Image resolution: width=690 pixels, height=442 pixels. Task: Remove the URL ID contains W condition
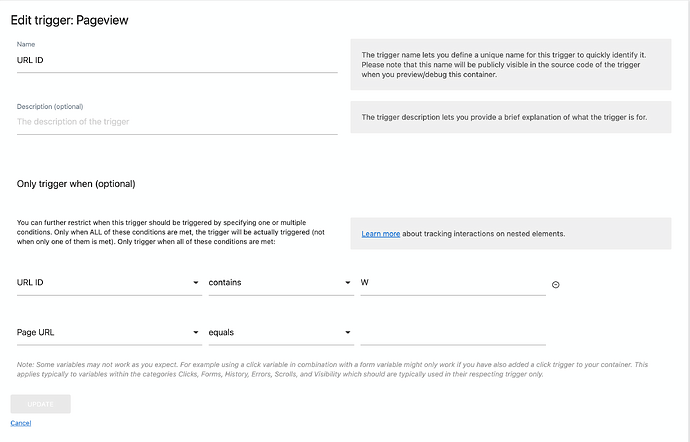(x=555, y=285)
